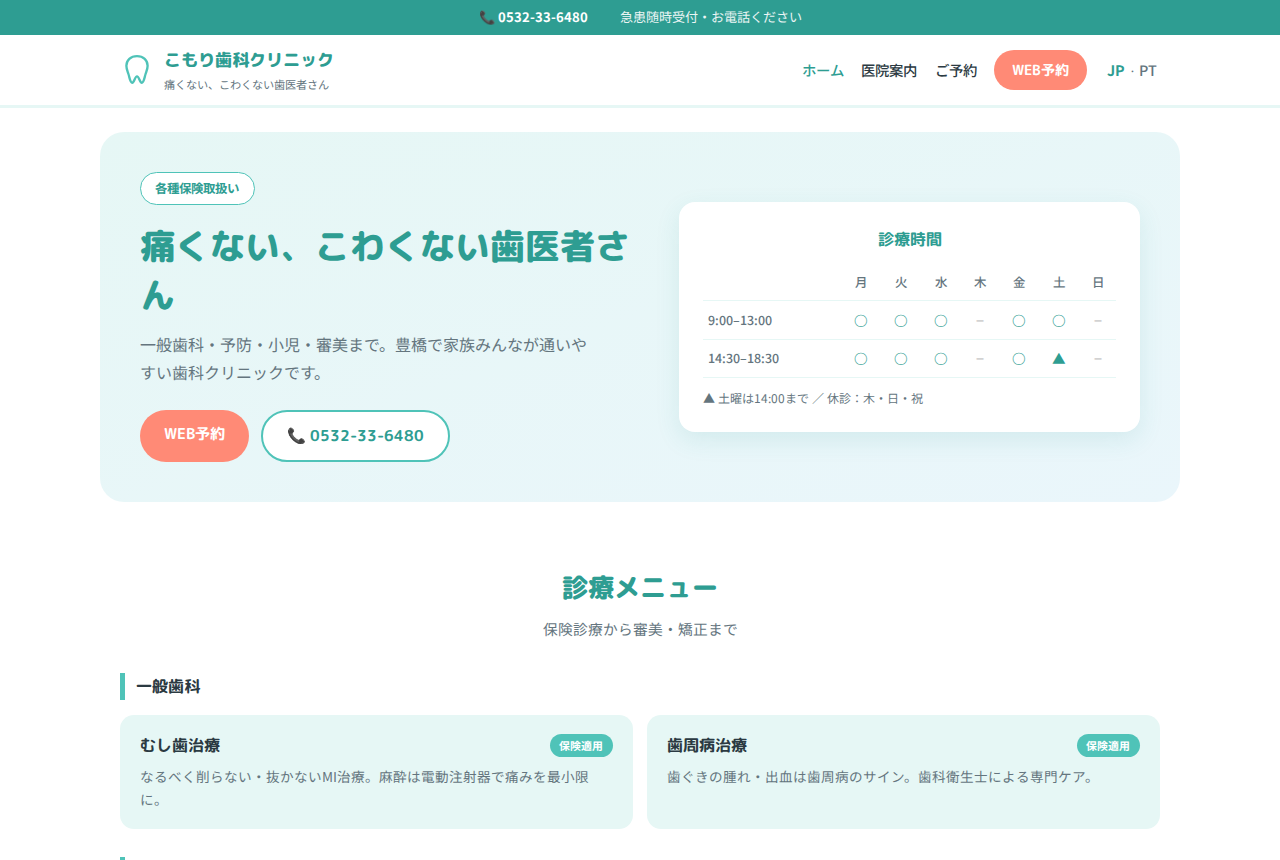Image resolution: width=1280 pixels, height=860 pixels.
Task: Click 保険適用 badge on むし歯治療 card
Action: pyautogui.click(x=581, y=746)
